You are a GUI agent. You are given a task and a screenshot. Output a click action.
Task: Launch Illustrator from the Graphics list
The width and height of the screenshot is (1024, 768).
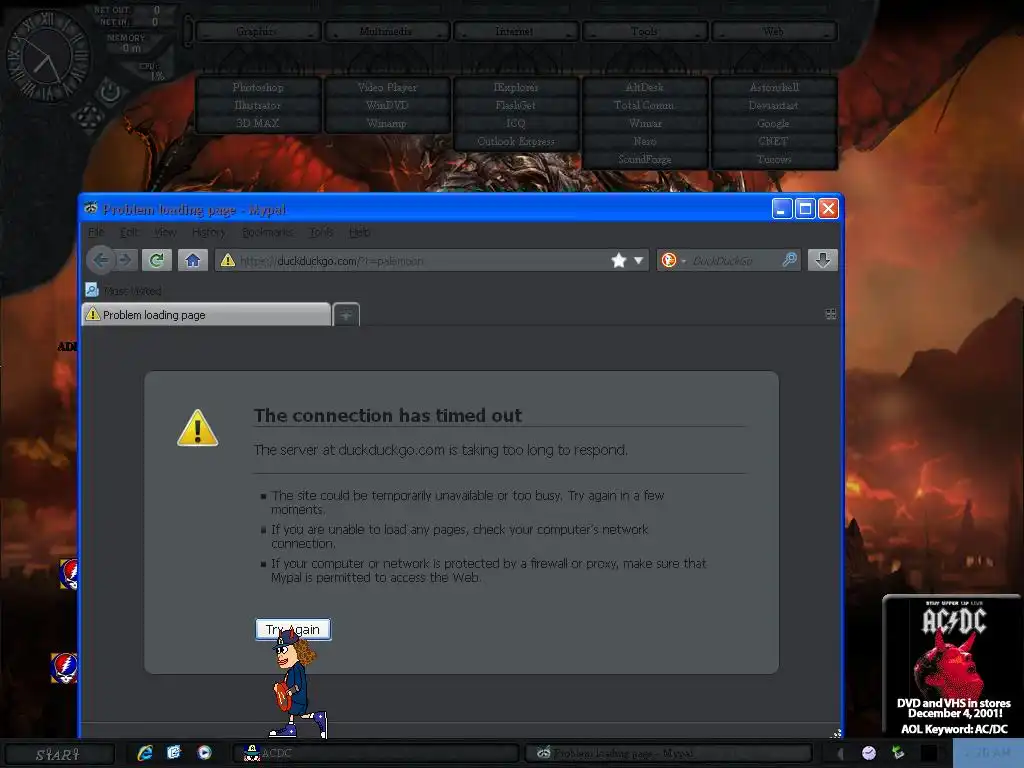pos(257,105)
